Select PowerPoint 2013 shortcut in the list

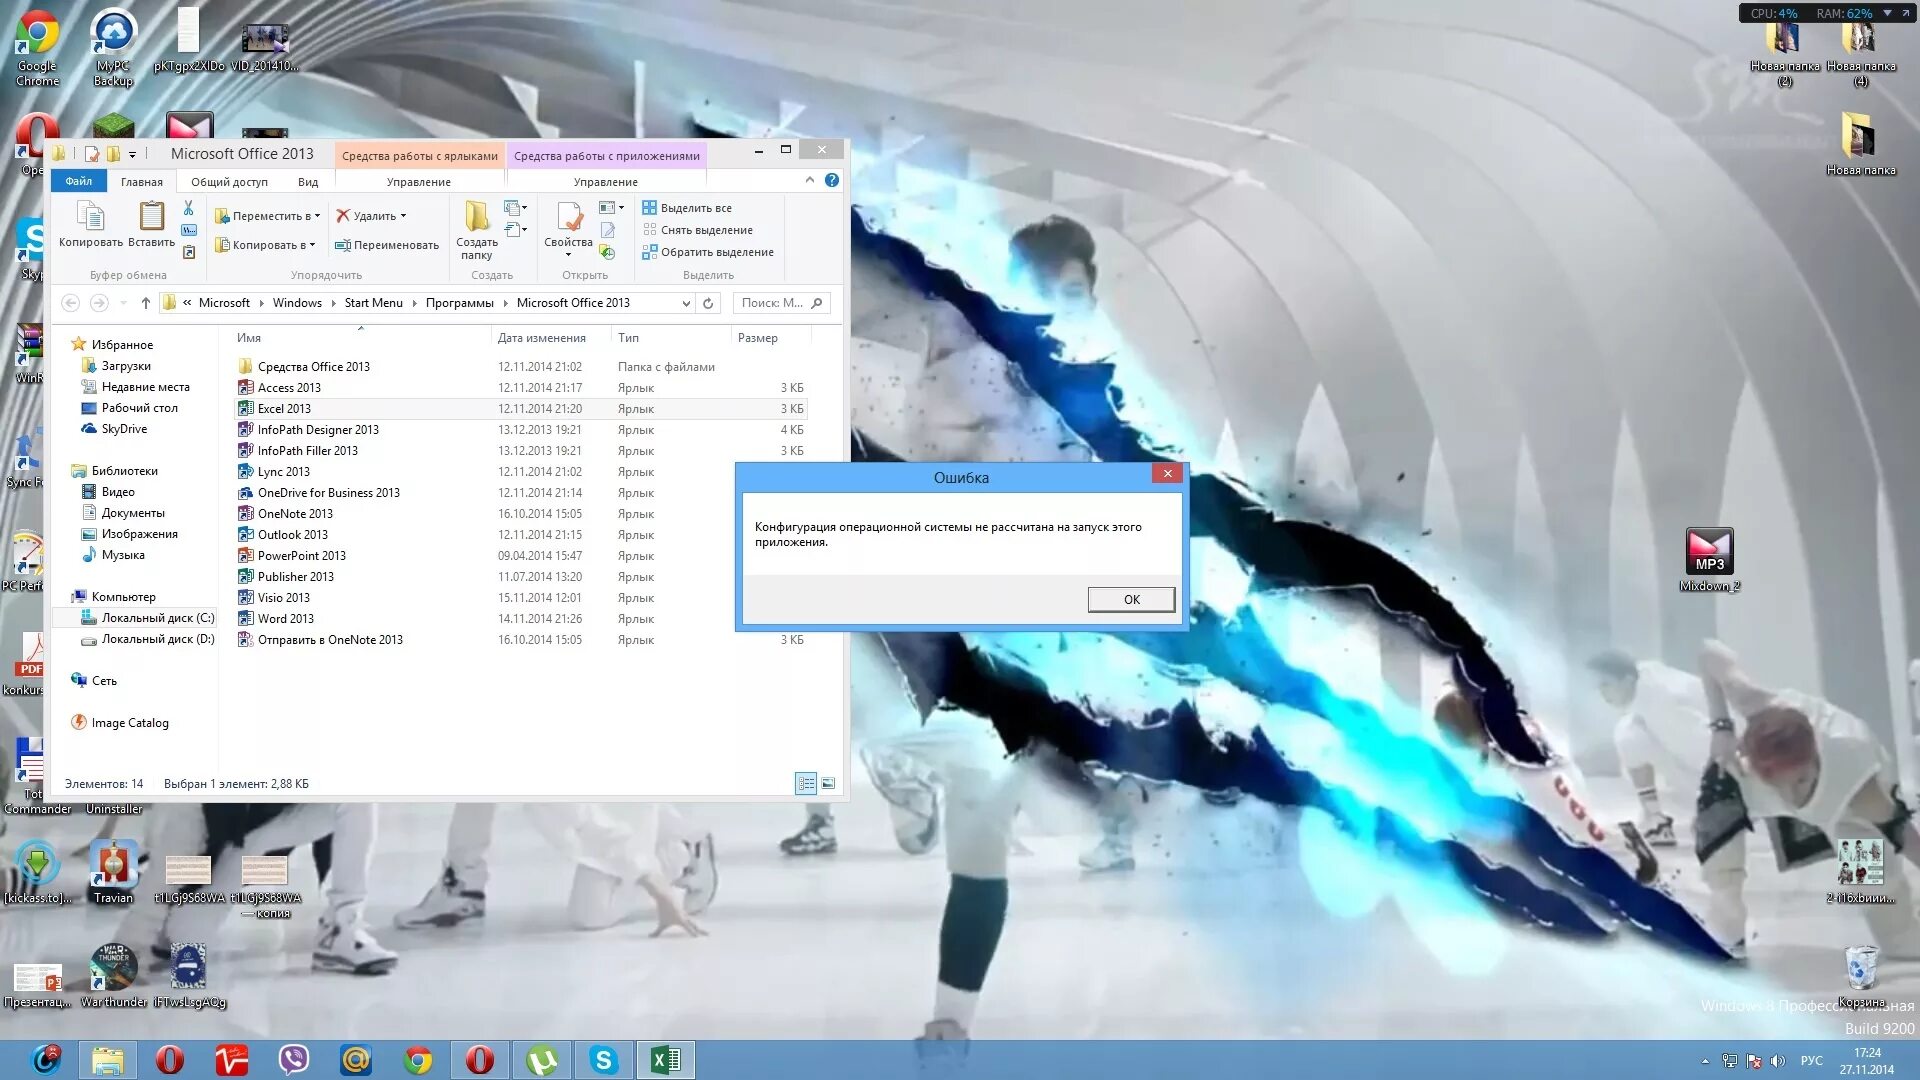520,556
